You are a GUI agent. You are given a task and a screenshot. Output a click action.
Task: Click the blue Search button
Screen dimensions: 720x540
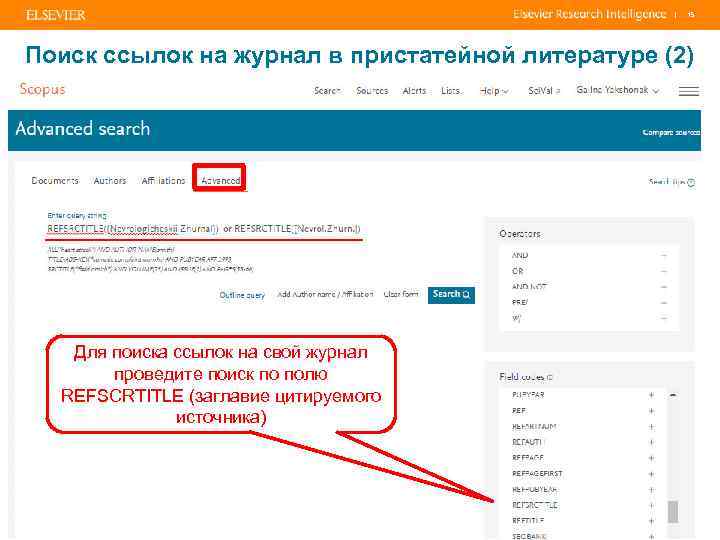[451, 294]
